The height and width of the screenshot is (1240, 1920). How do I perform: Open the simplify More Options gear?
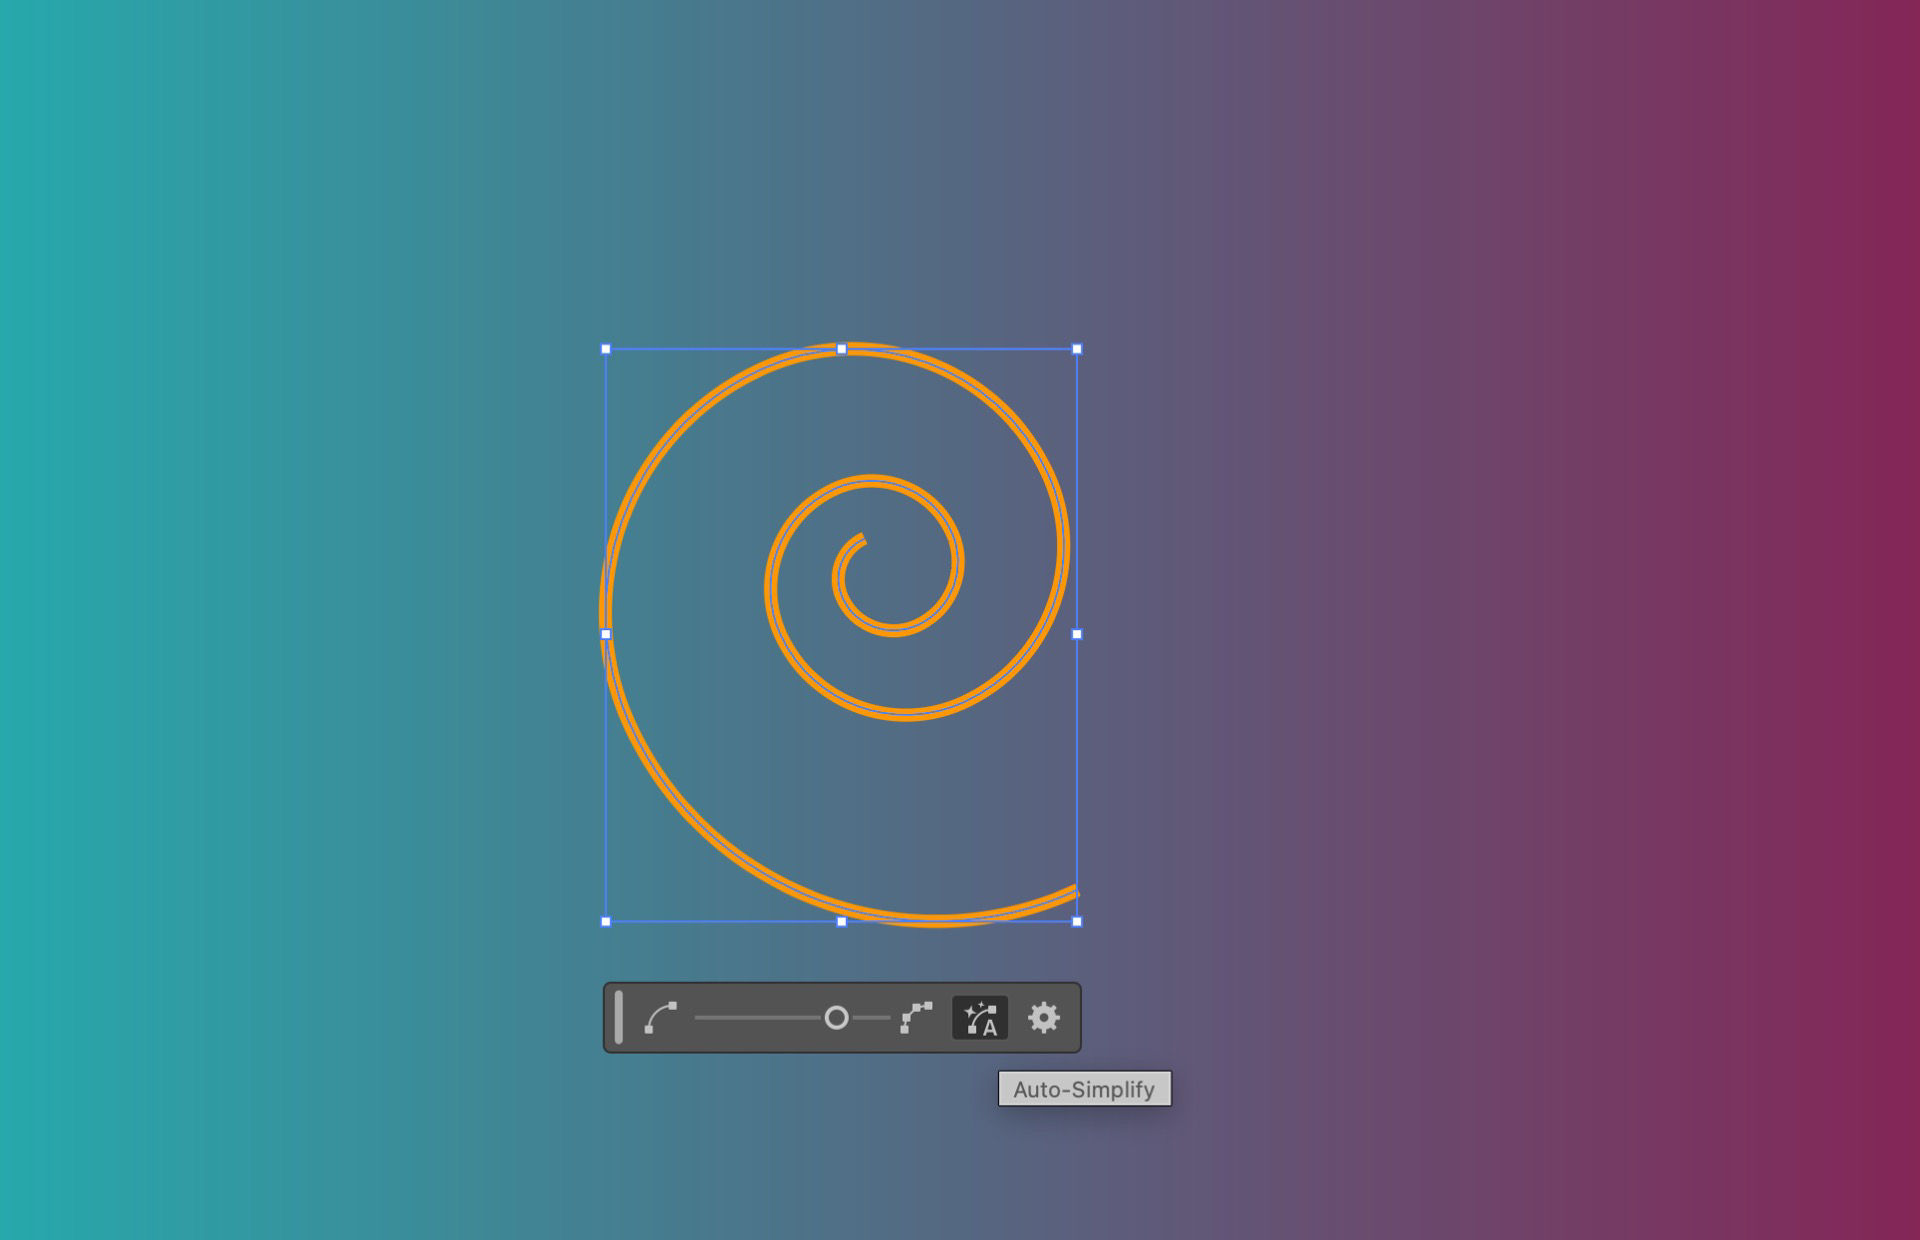(1043, 1017)
